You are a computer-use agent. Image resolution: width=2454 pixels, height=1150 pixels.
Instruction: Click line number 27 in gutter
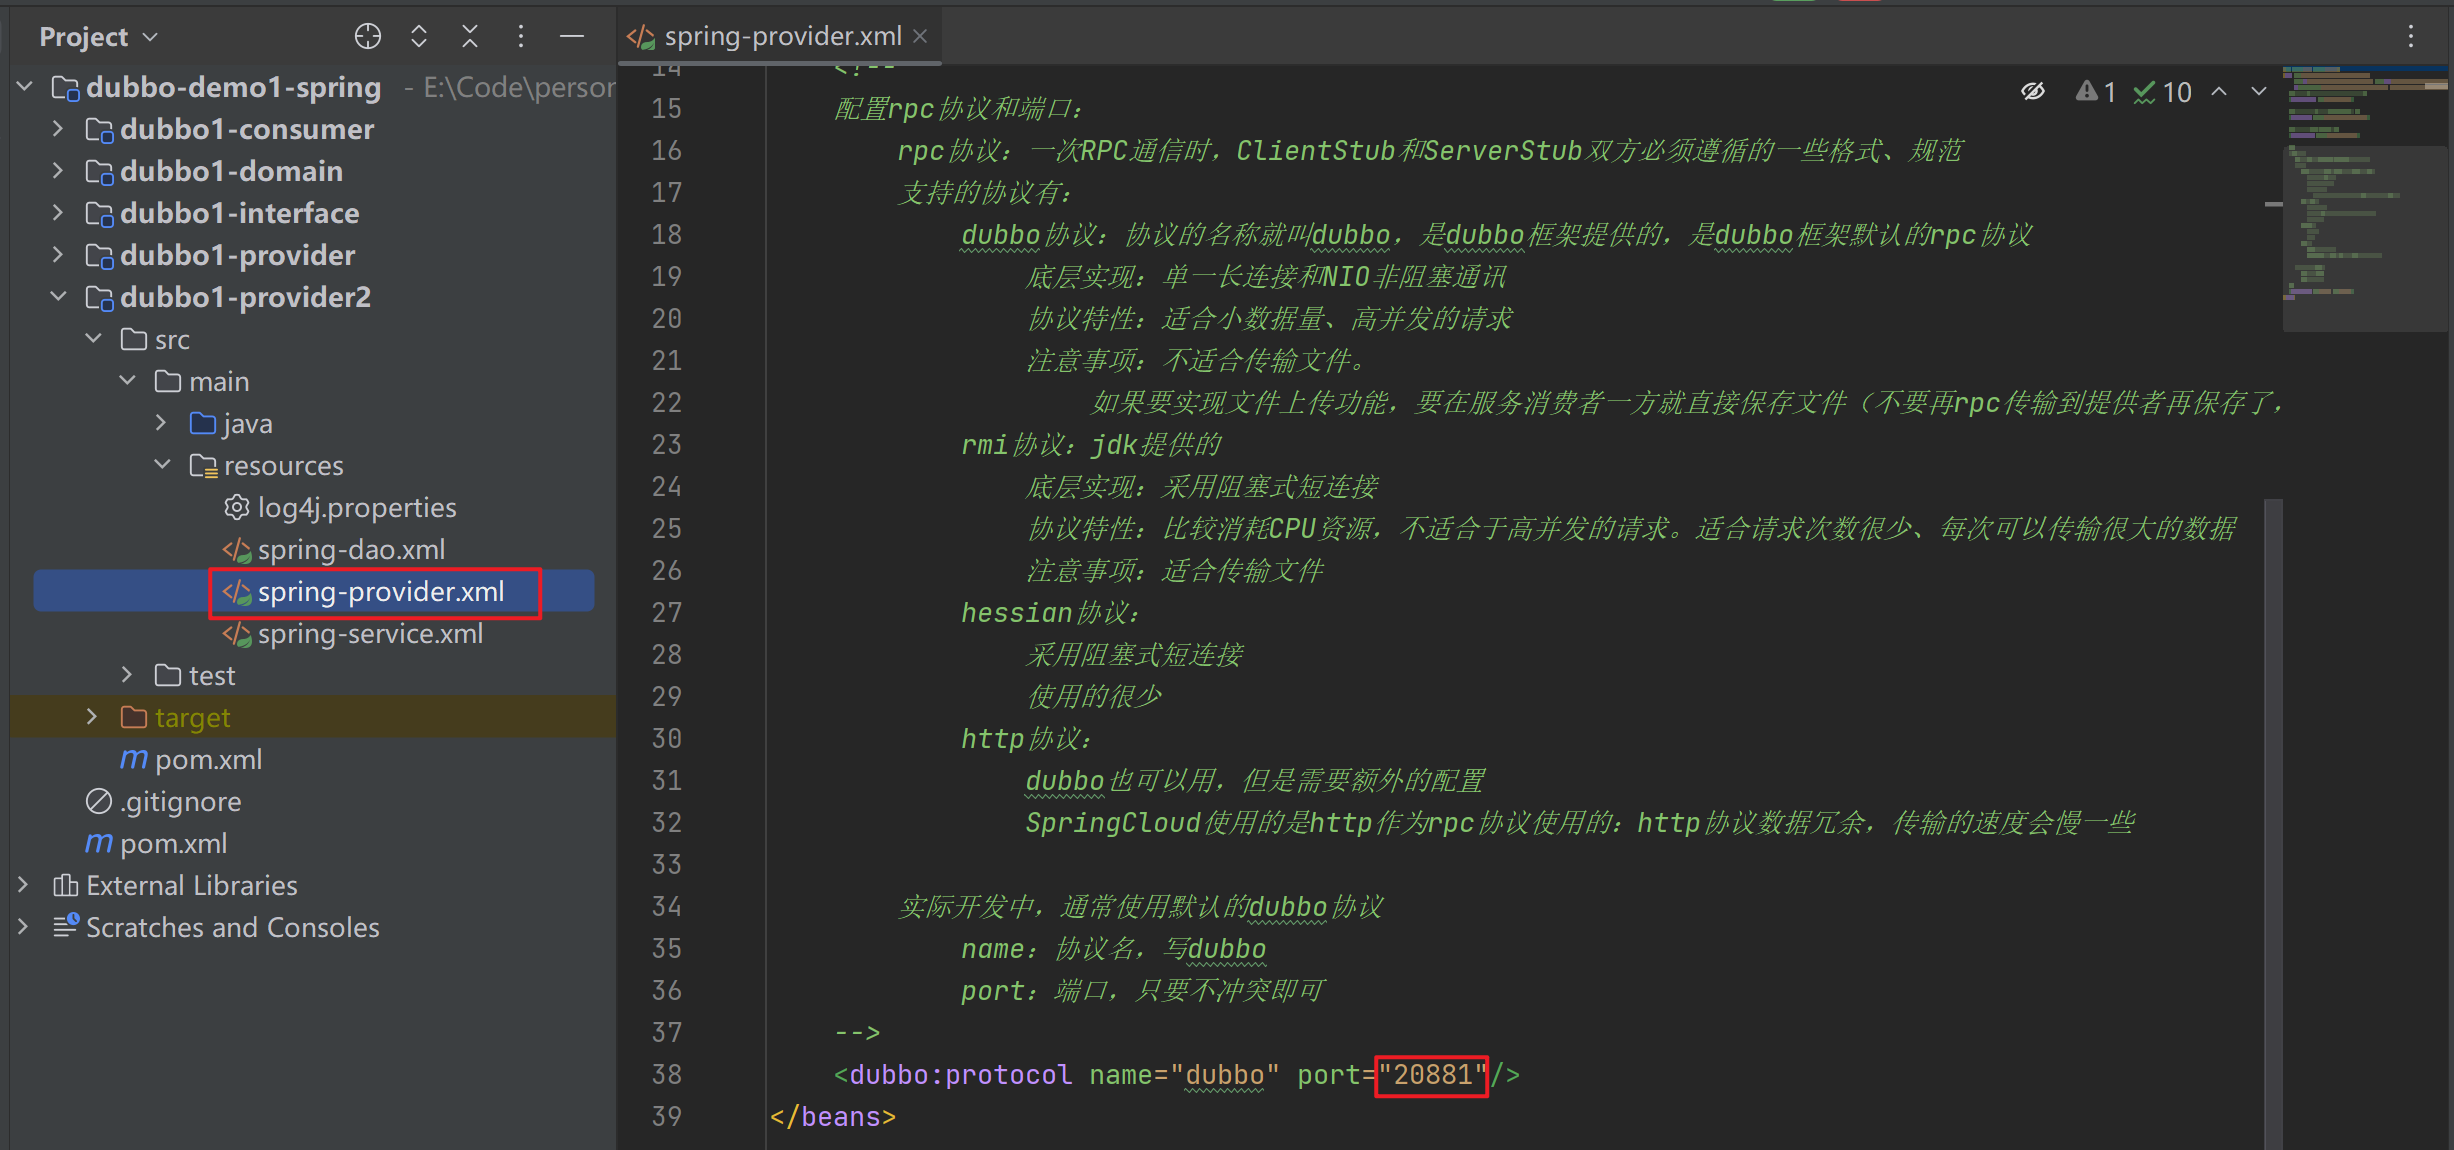click(666, 613)
